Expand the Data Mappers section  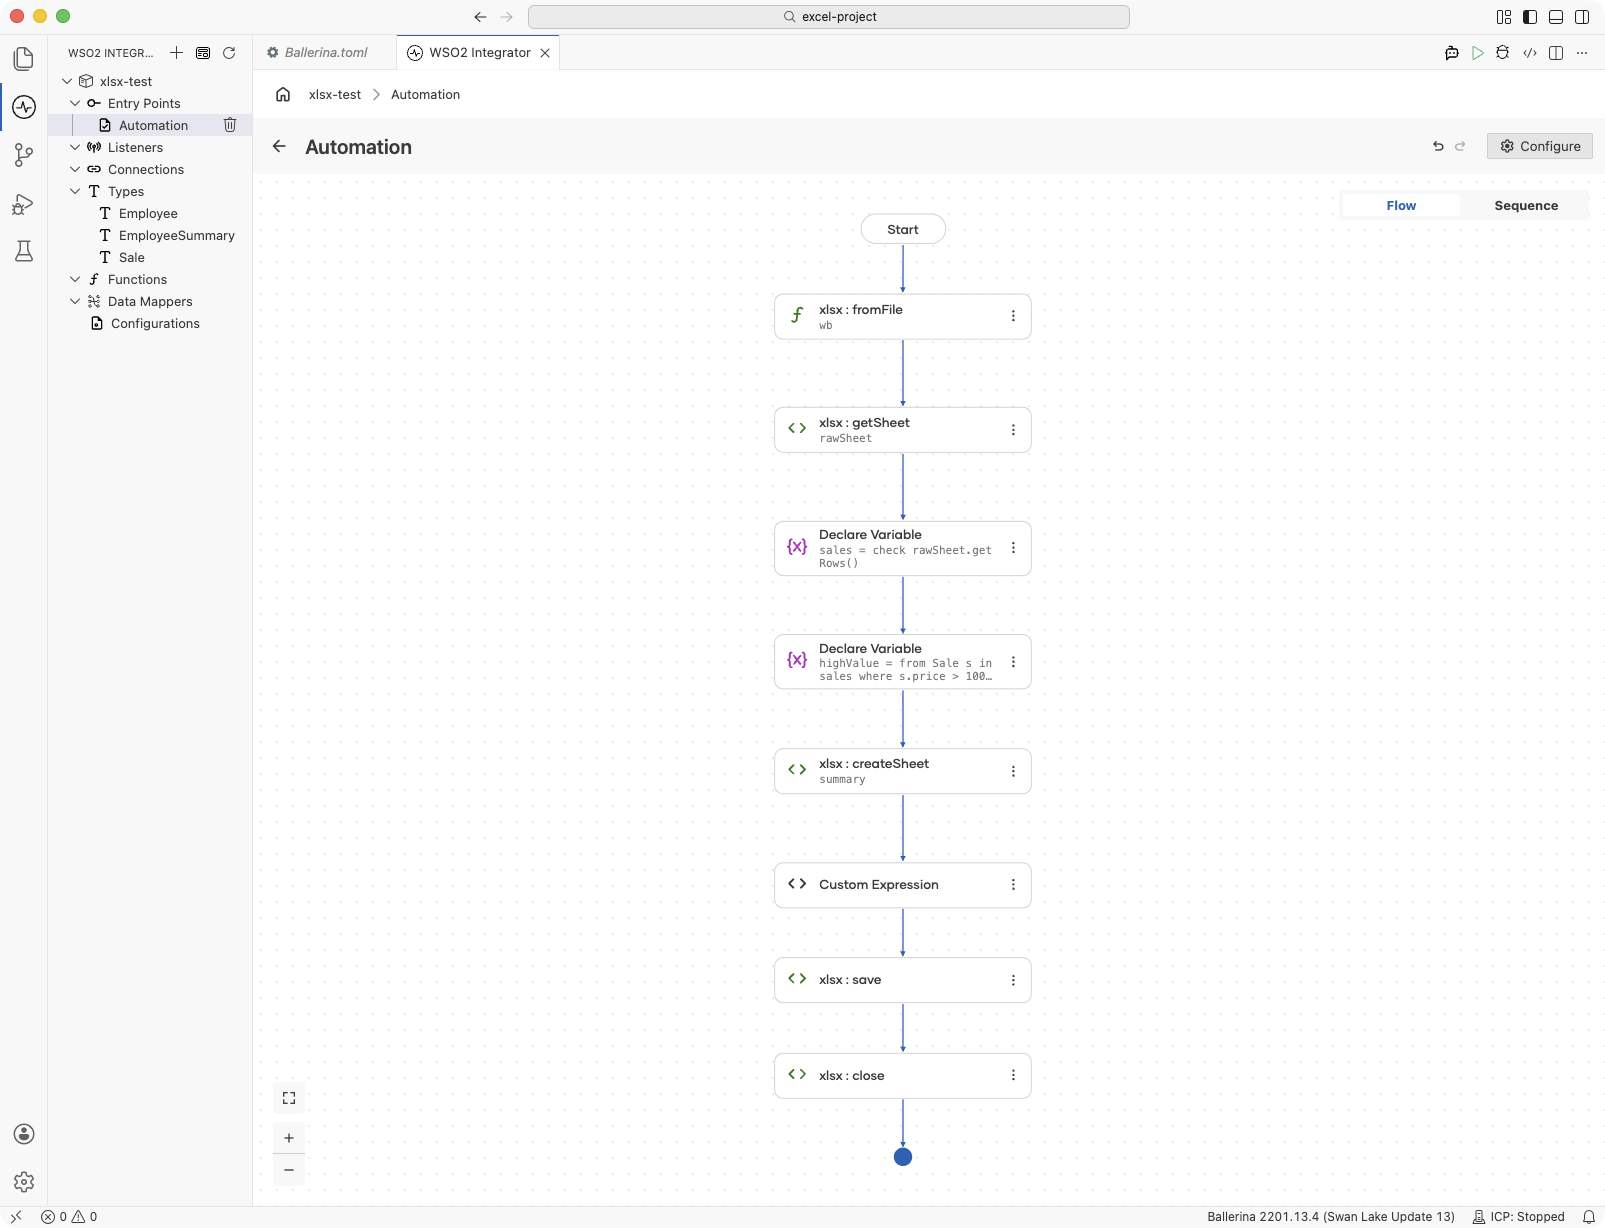[75, 301]
